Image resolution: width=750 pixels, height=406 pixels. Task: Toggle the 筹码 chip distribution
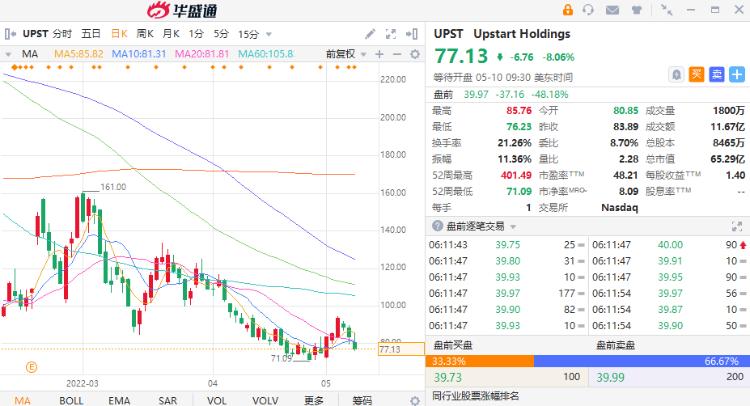[362, 401]
